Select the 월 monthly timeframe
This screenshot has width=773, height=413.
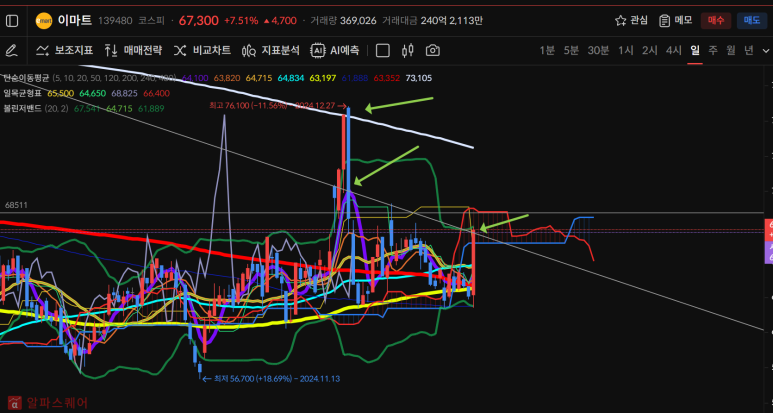[731, 50]
